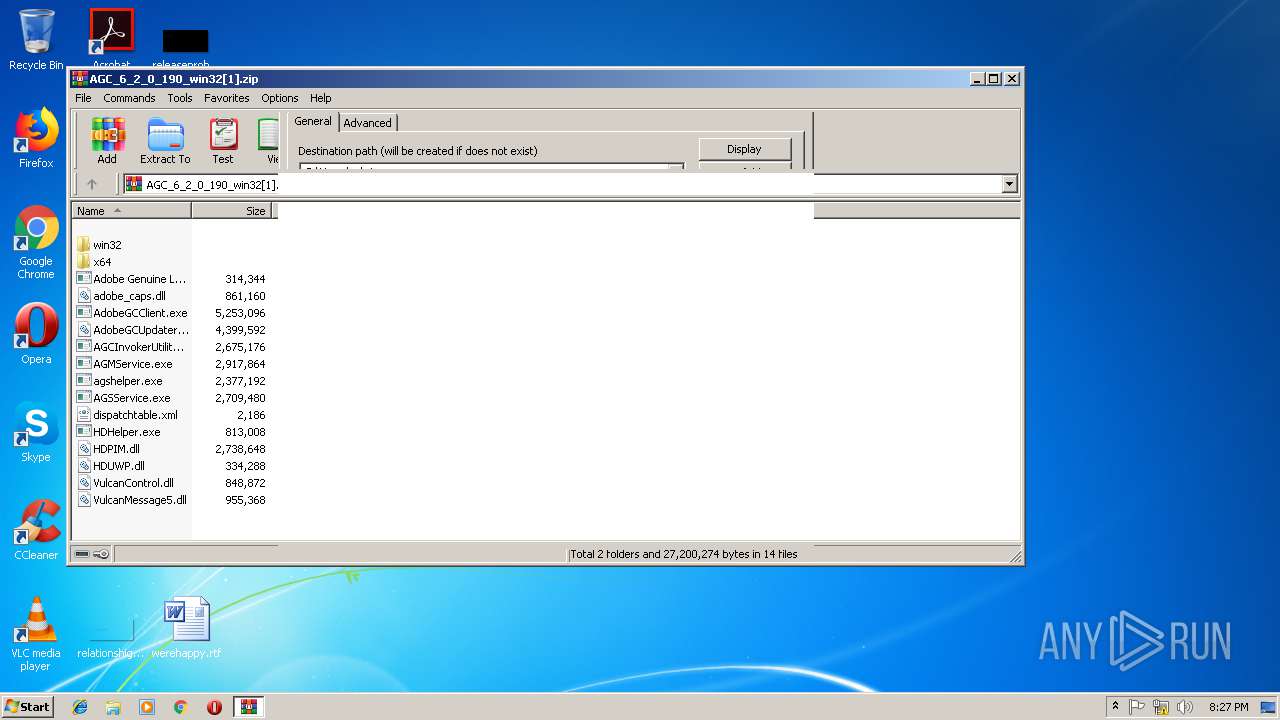Open relationship desktop file
This screenshot has height=720, width=1280.
pos(111,638)
